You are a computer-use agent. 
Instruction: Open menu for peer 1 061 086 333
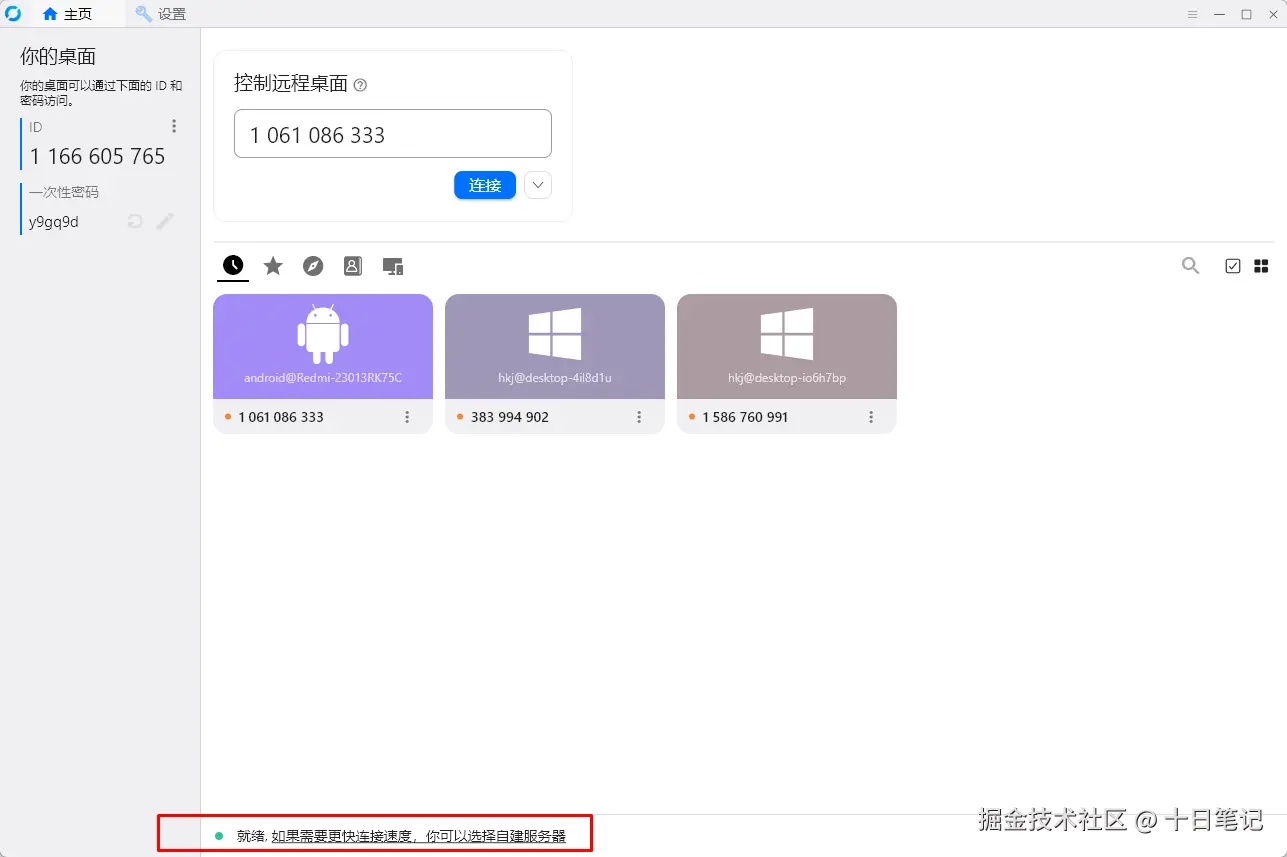(407, 417)
